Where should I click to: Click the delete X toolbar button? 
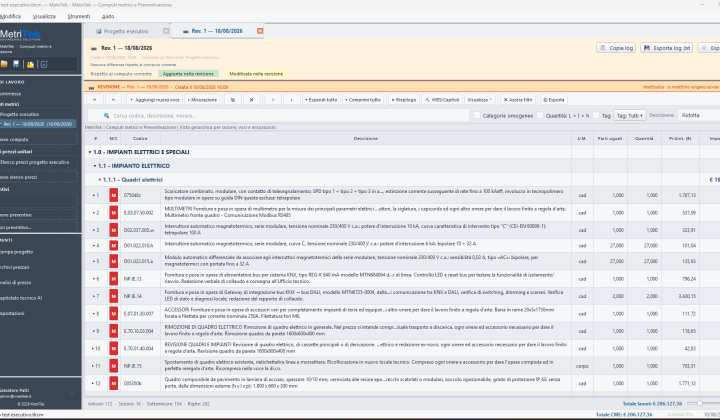click(251, 100)
